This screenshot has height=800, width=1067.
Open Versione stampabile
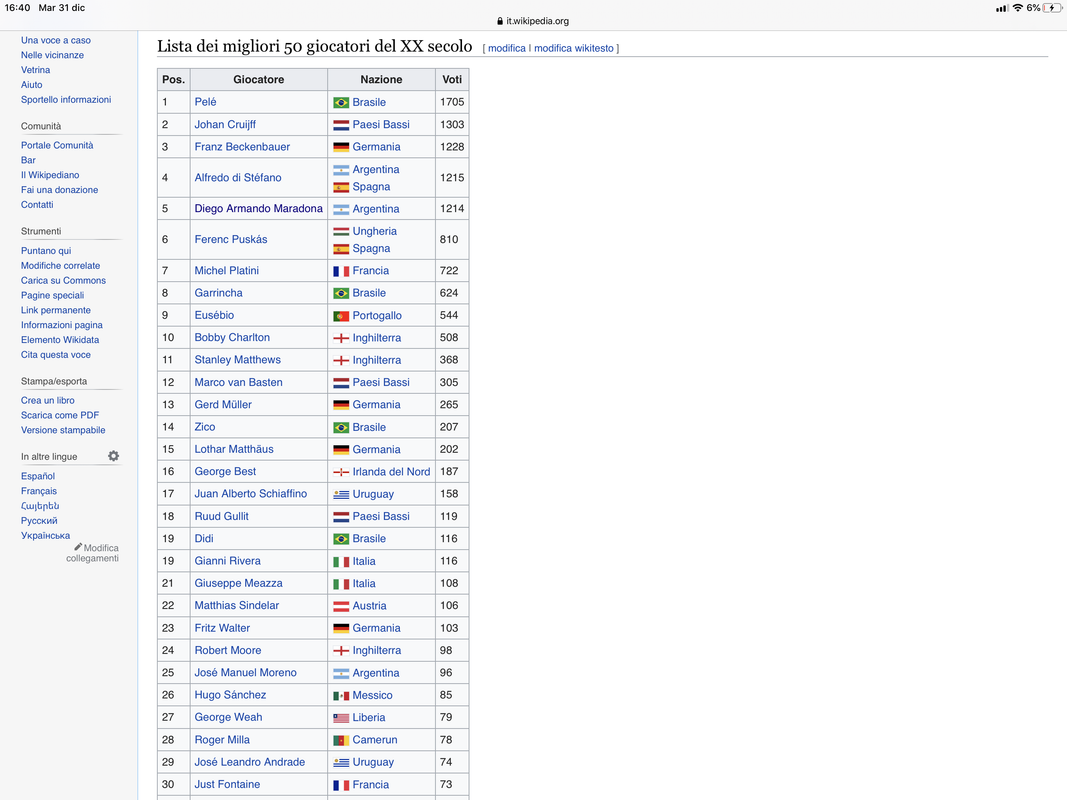[63, 431]
